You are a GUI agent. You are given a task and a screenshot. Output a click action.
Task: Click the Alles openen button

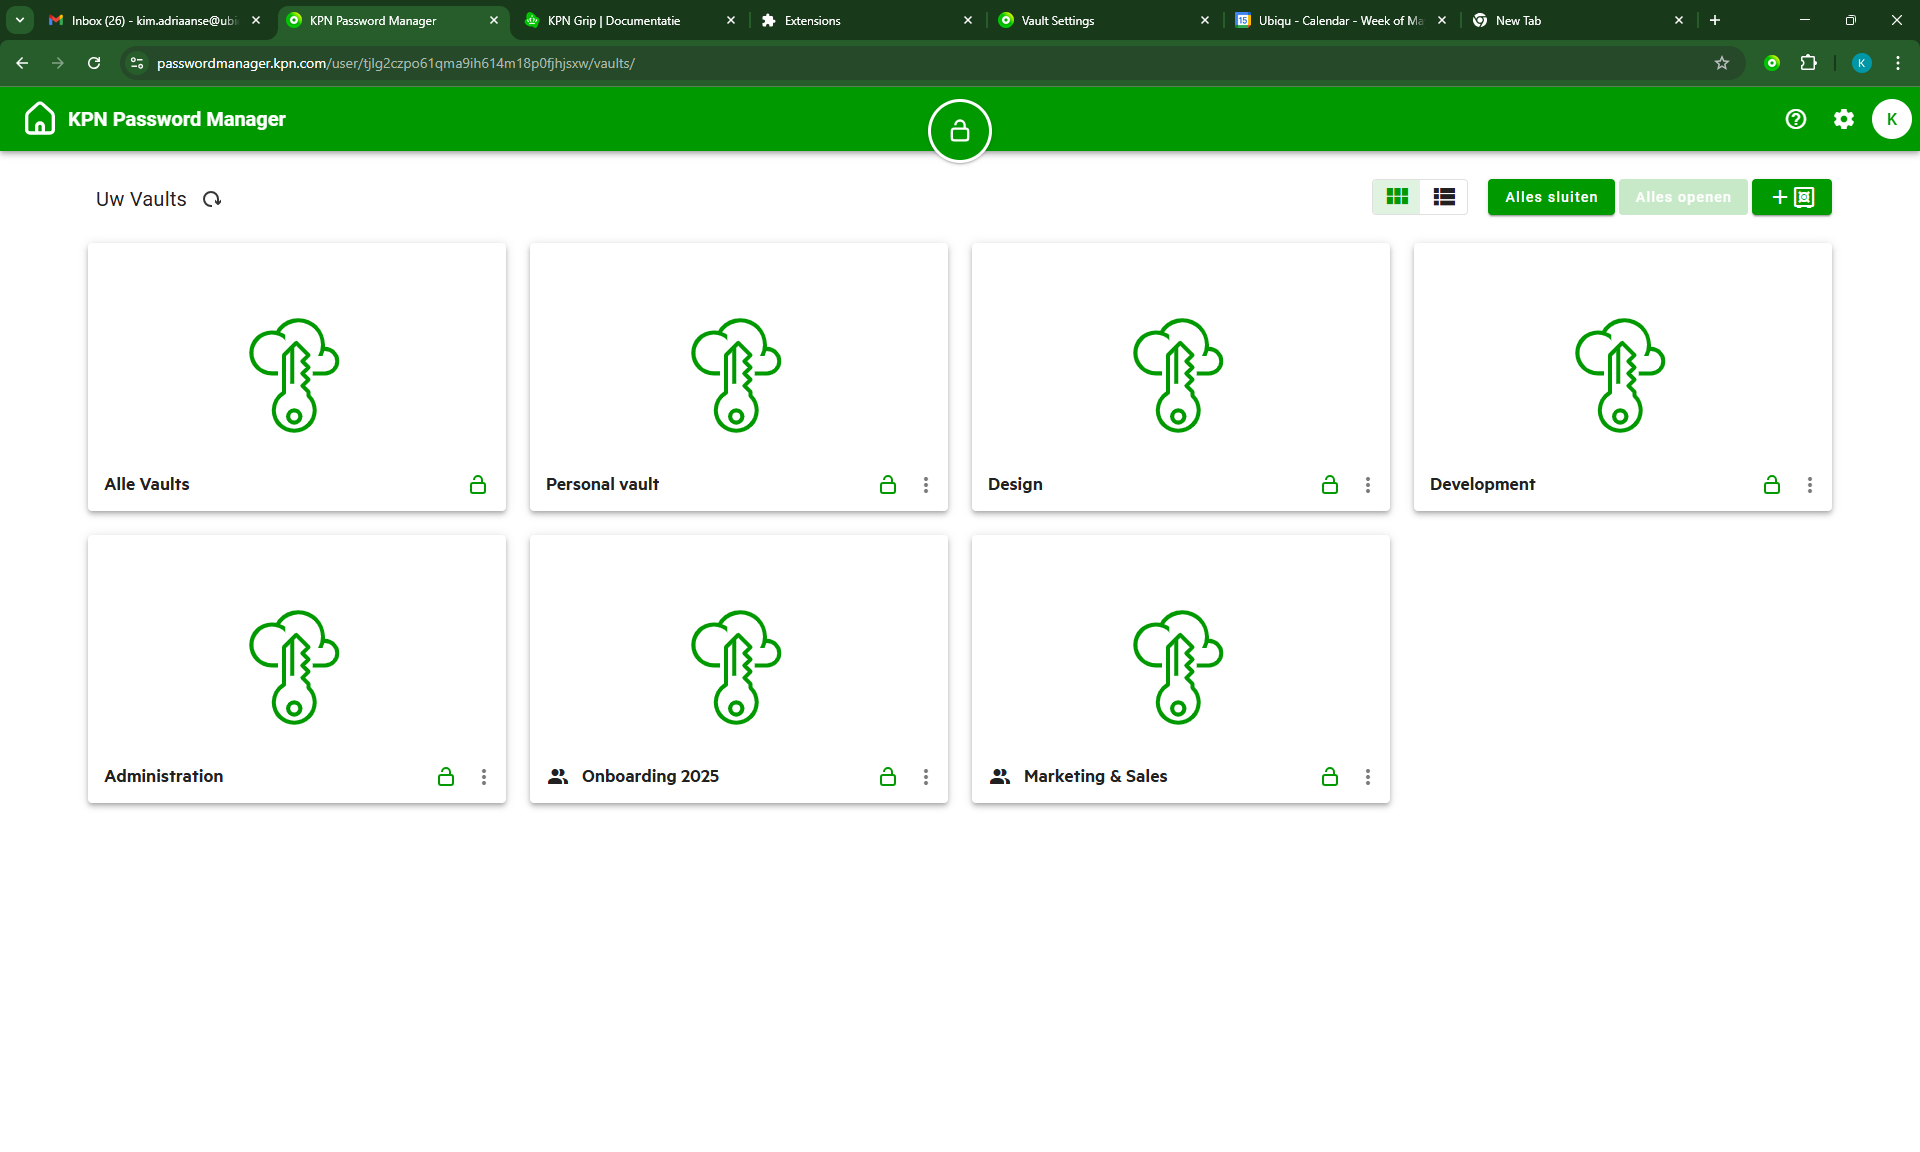coord(1682,197)
